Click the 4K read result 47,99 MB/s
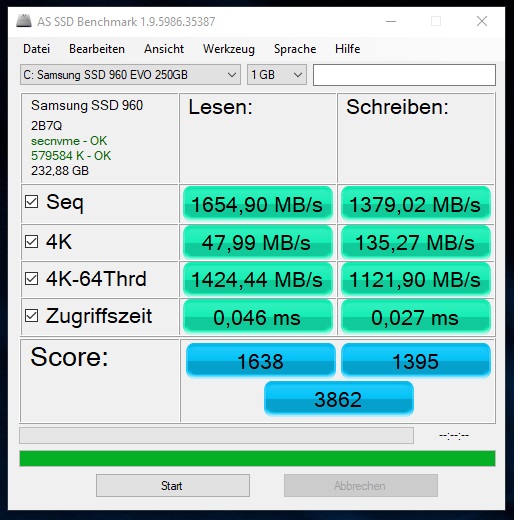The image size is (514, 520). [x=258, y=242]
